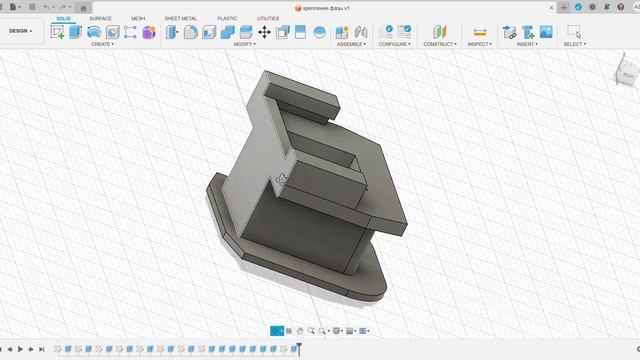Select the Insert Canvas image icon
Screen dimensions: 640x360
546,32
